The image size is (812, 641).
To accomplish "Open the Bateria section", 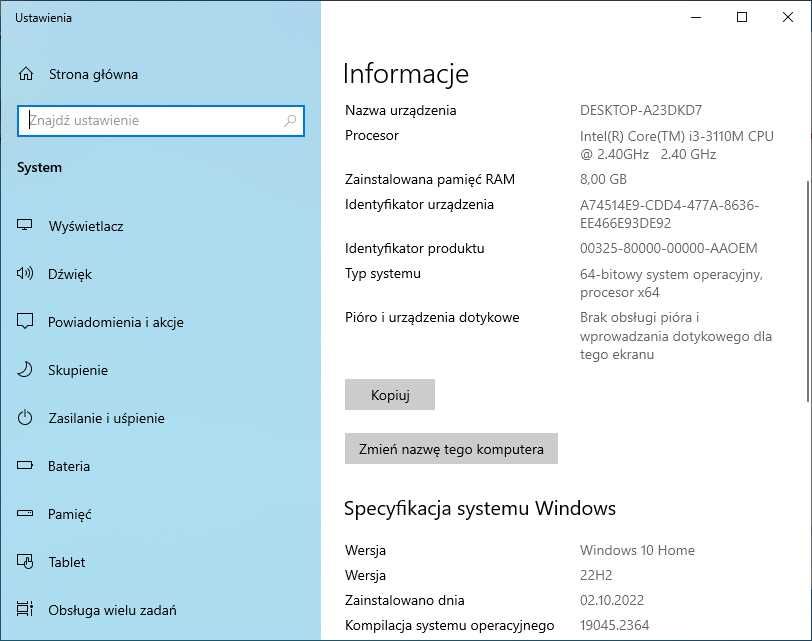I will (x=69, y=466).
